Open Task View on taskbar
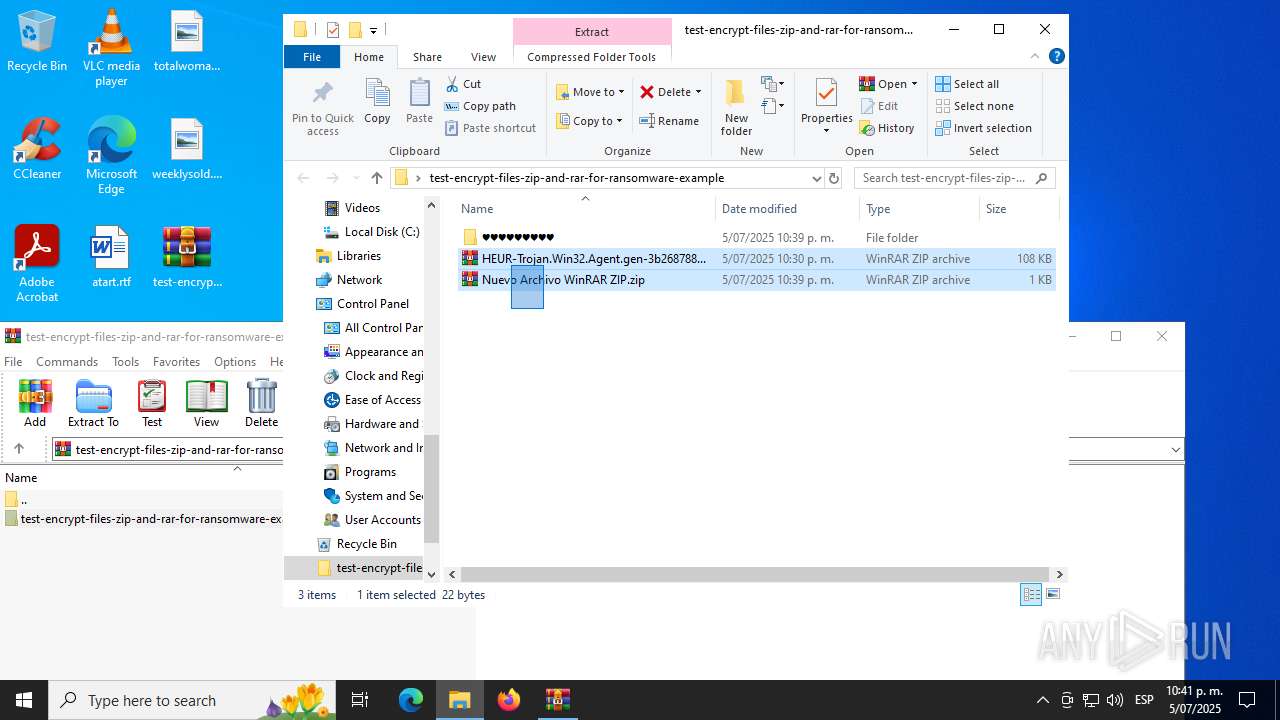Viewport: 1280px width, 720px height. [x=360, y=700]
